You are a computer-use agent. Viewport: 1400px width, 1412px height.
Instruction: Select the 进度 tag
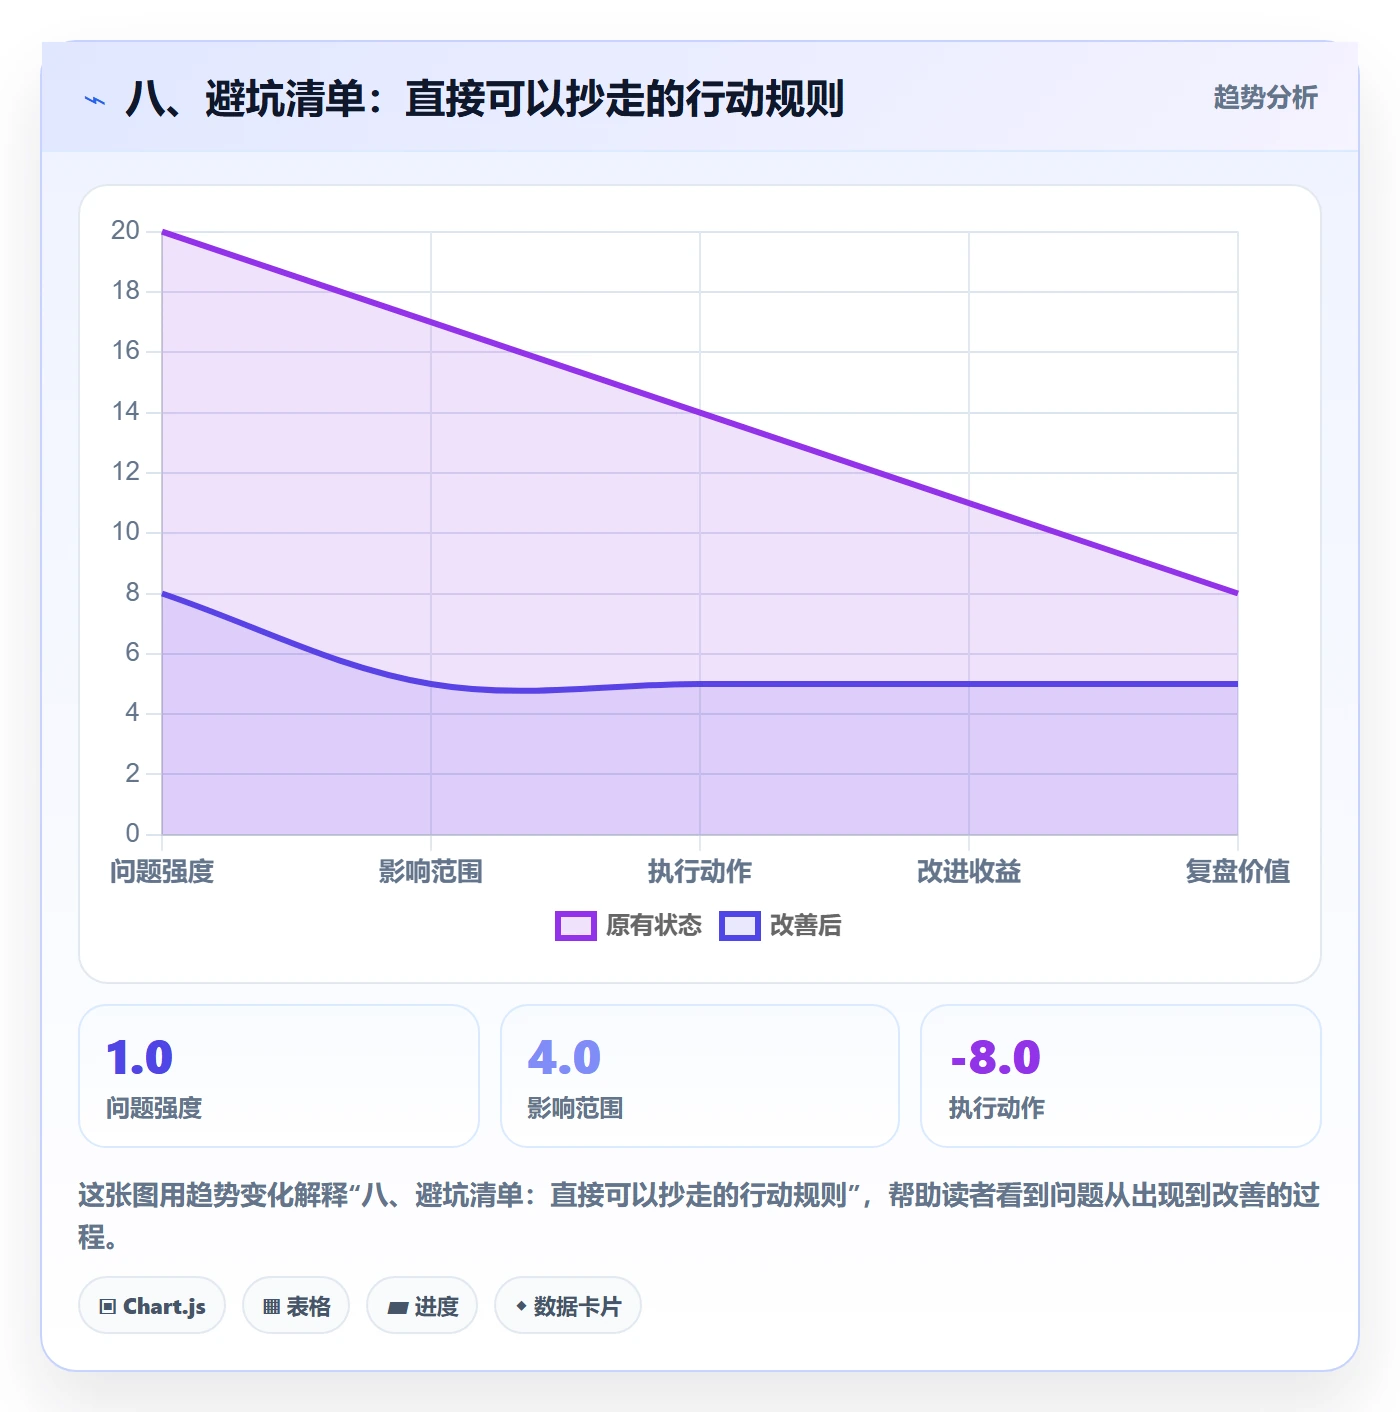[422, 1306]
